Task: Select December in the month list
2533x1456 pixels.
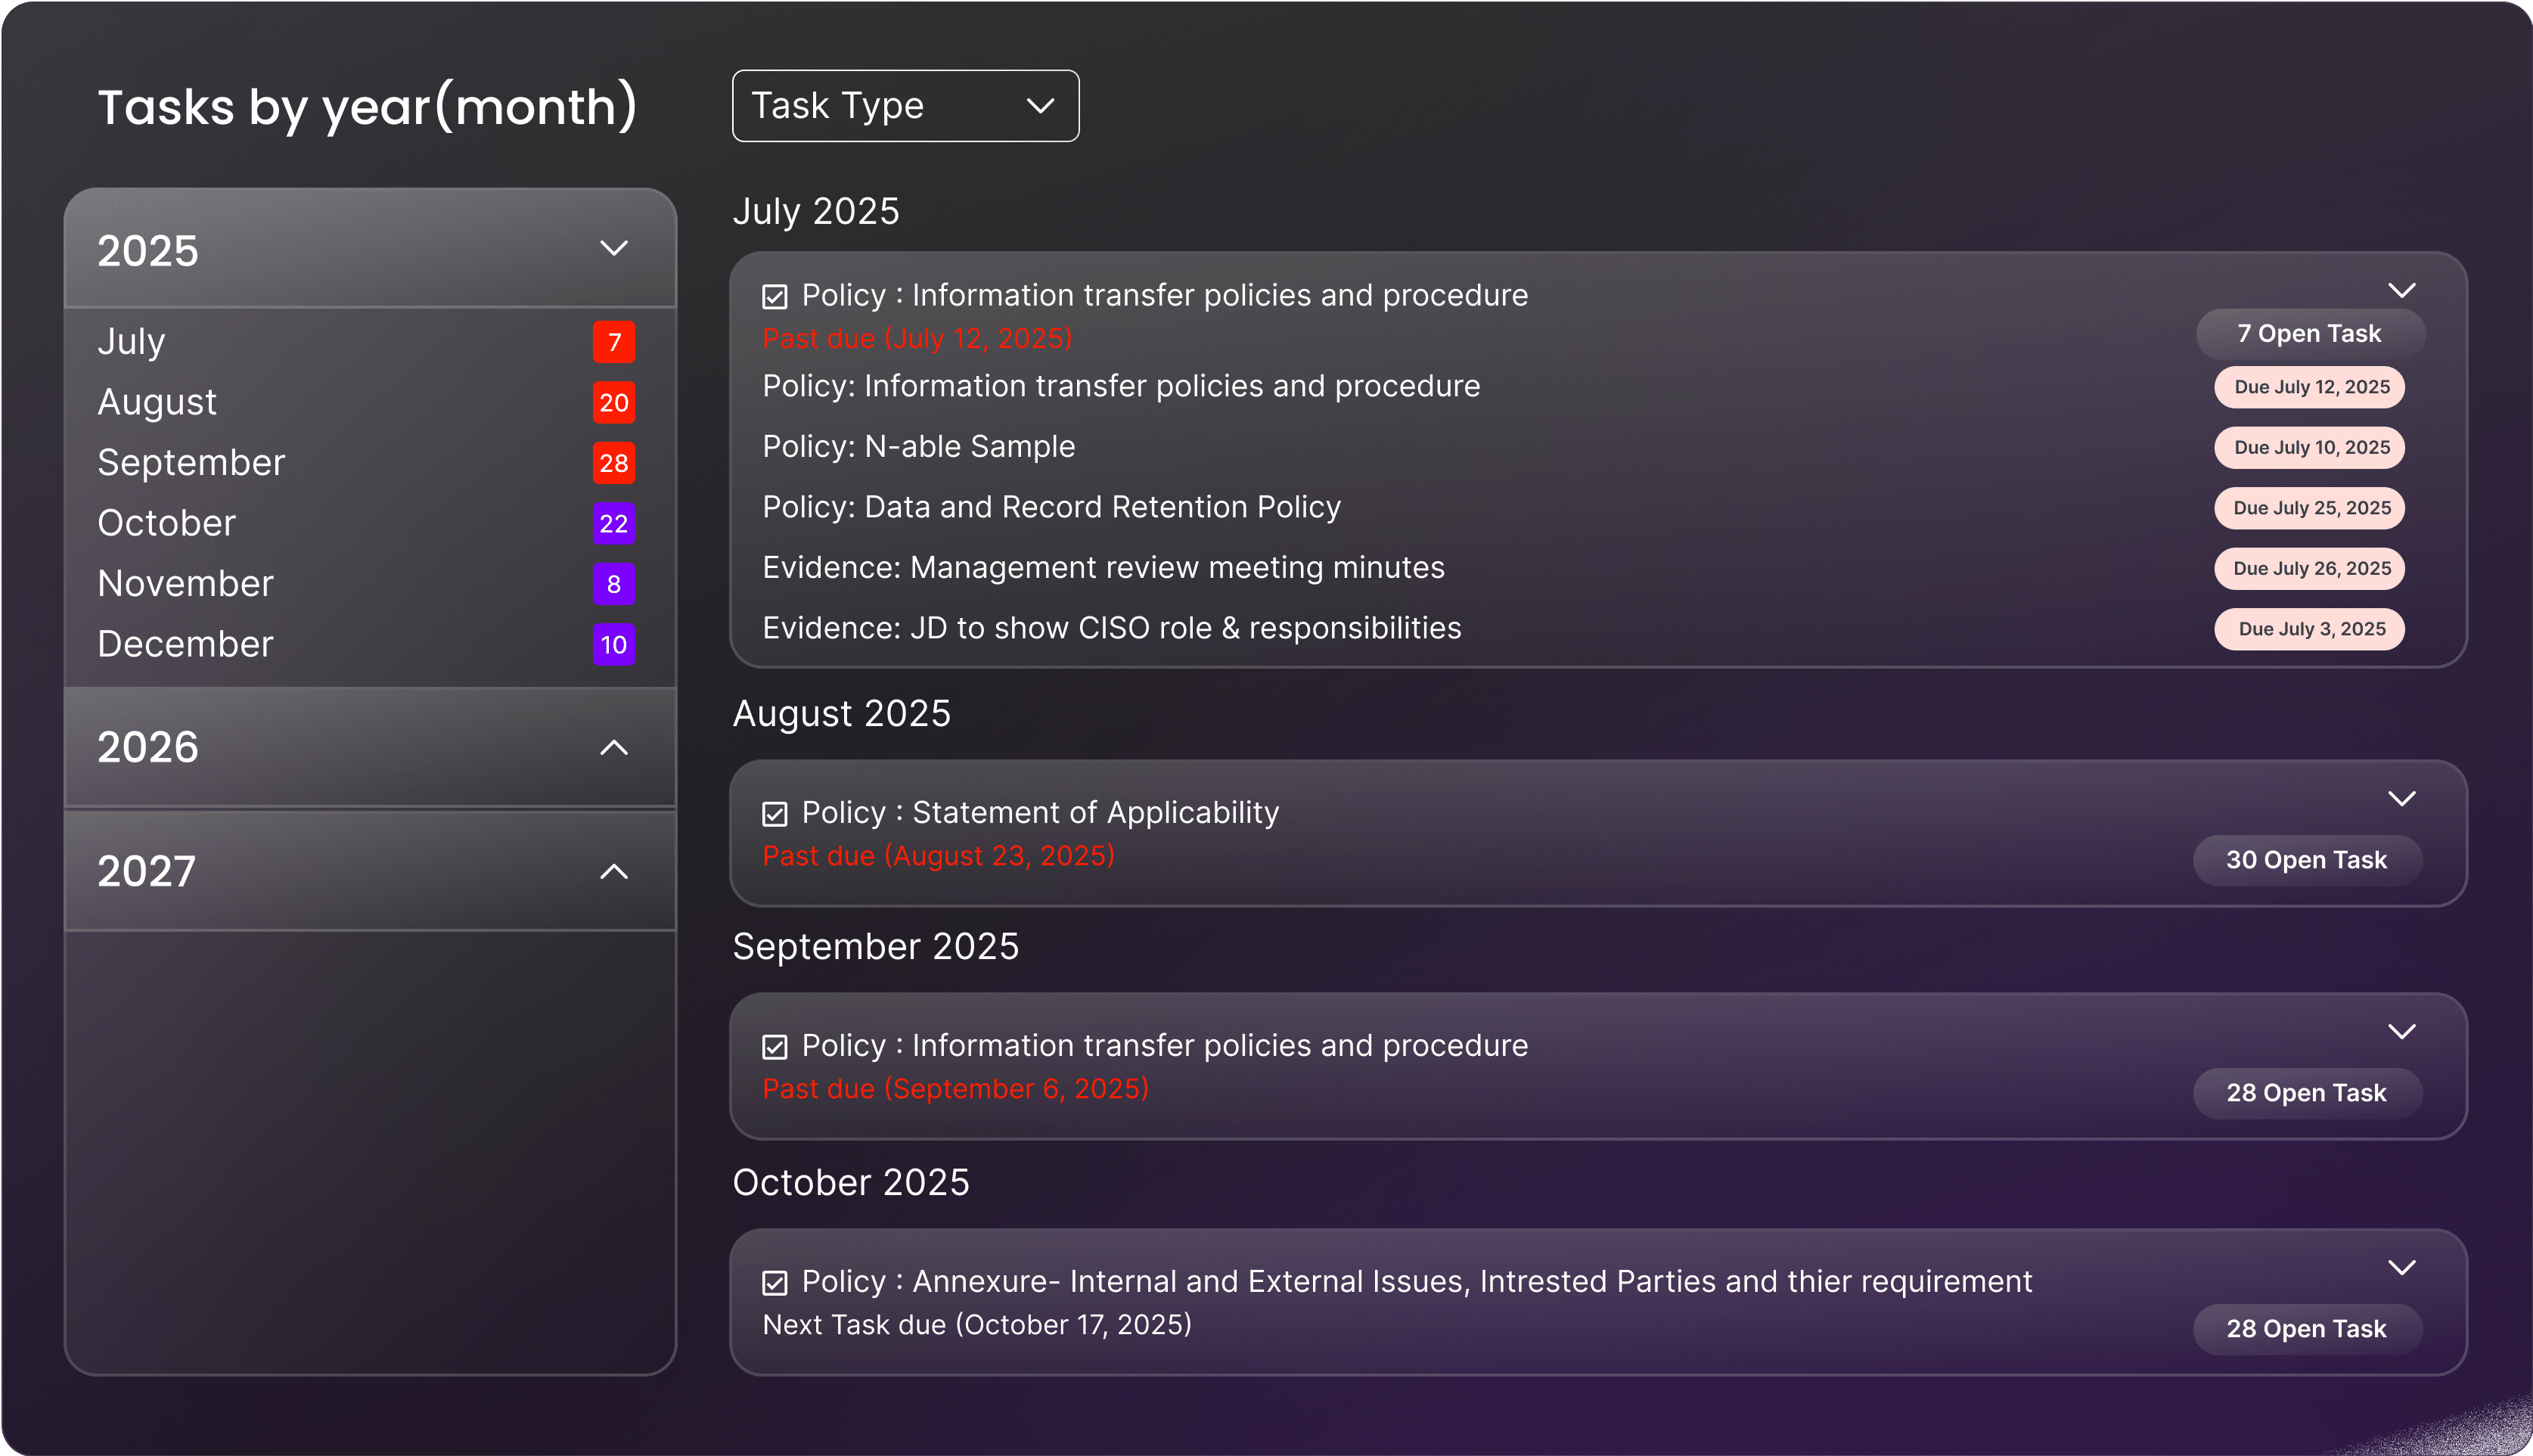Action: (185, 644)
